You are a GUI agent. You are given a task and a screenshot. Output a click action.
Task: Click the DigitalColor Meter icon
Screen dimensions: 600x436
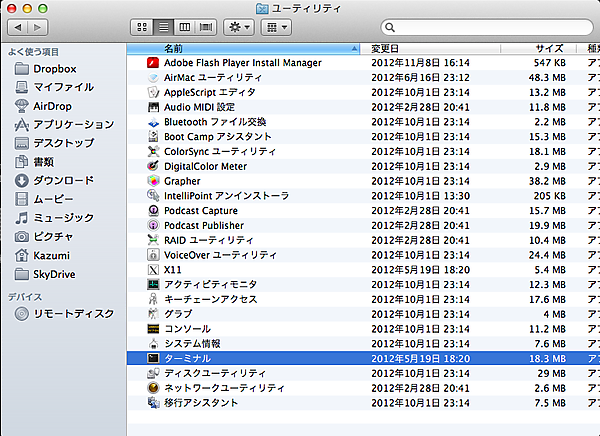tap(153, 166)
